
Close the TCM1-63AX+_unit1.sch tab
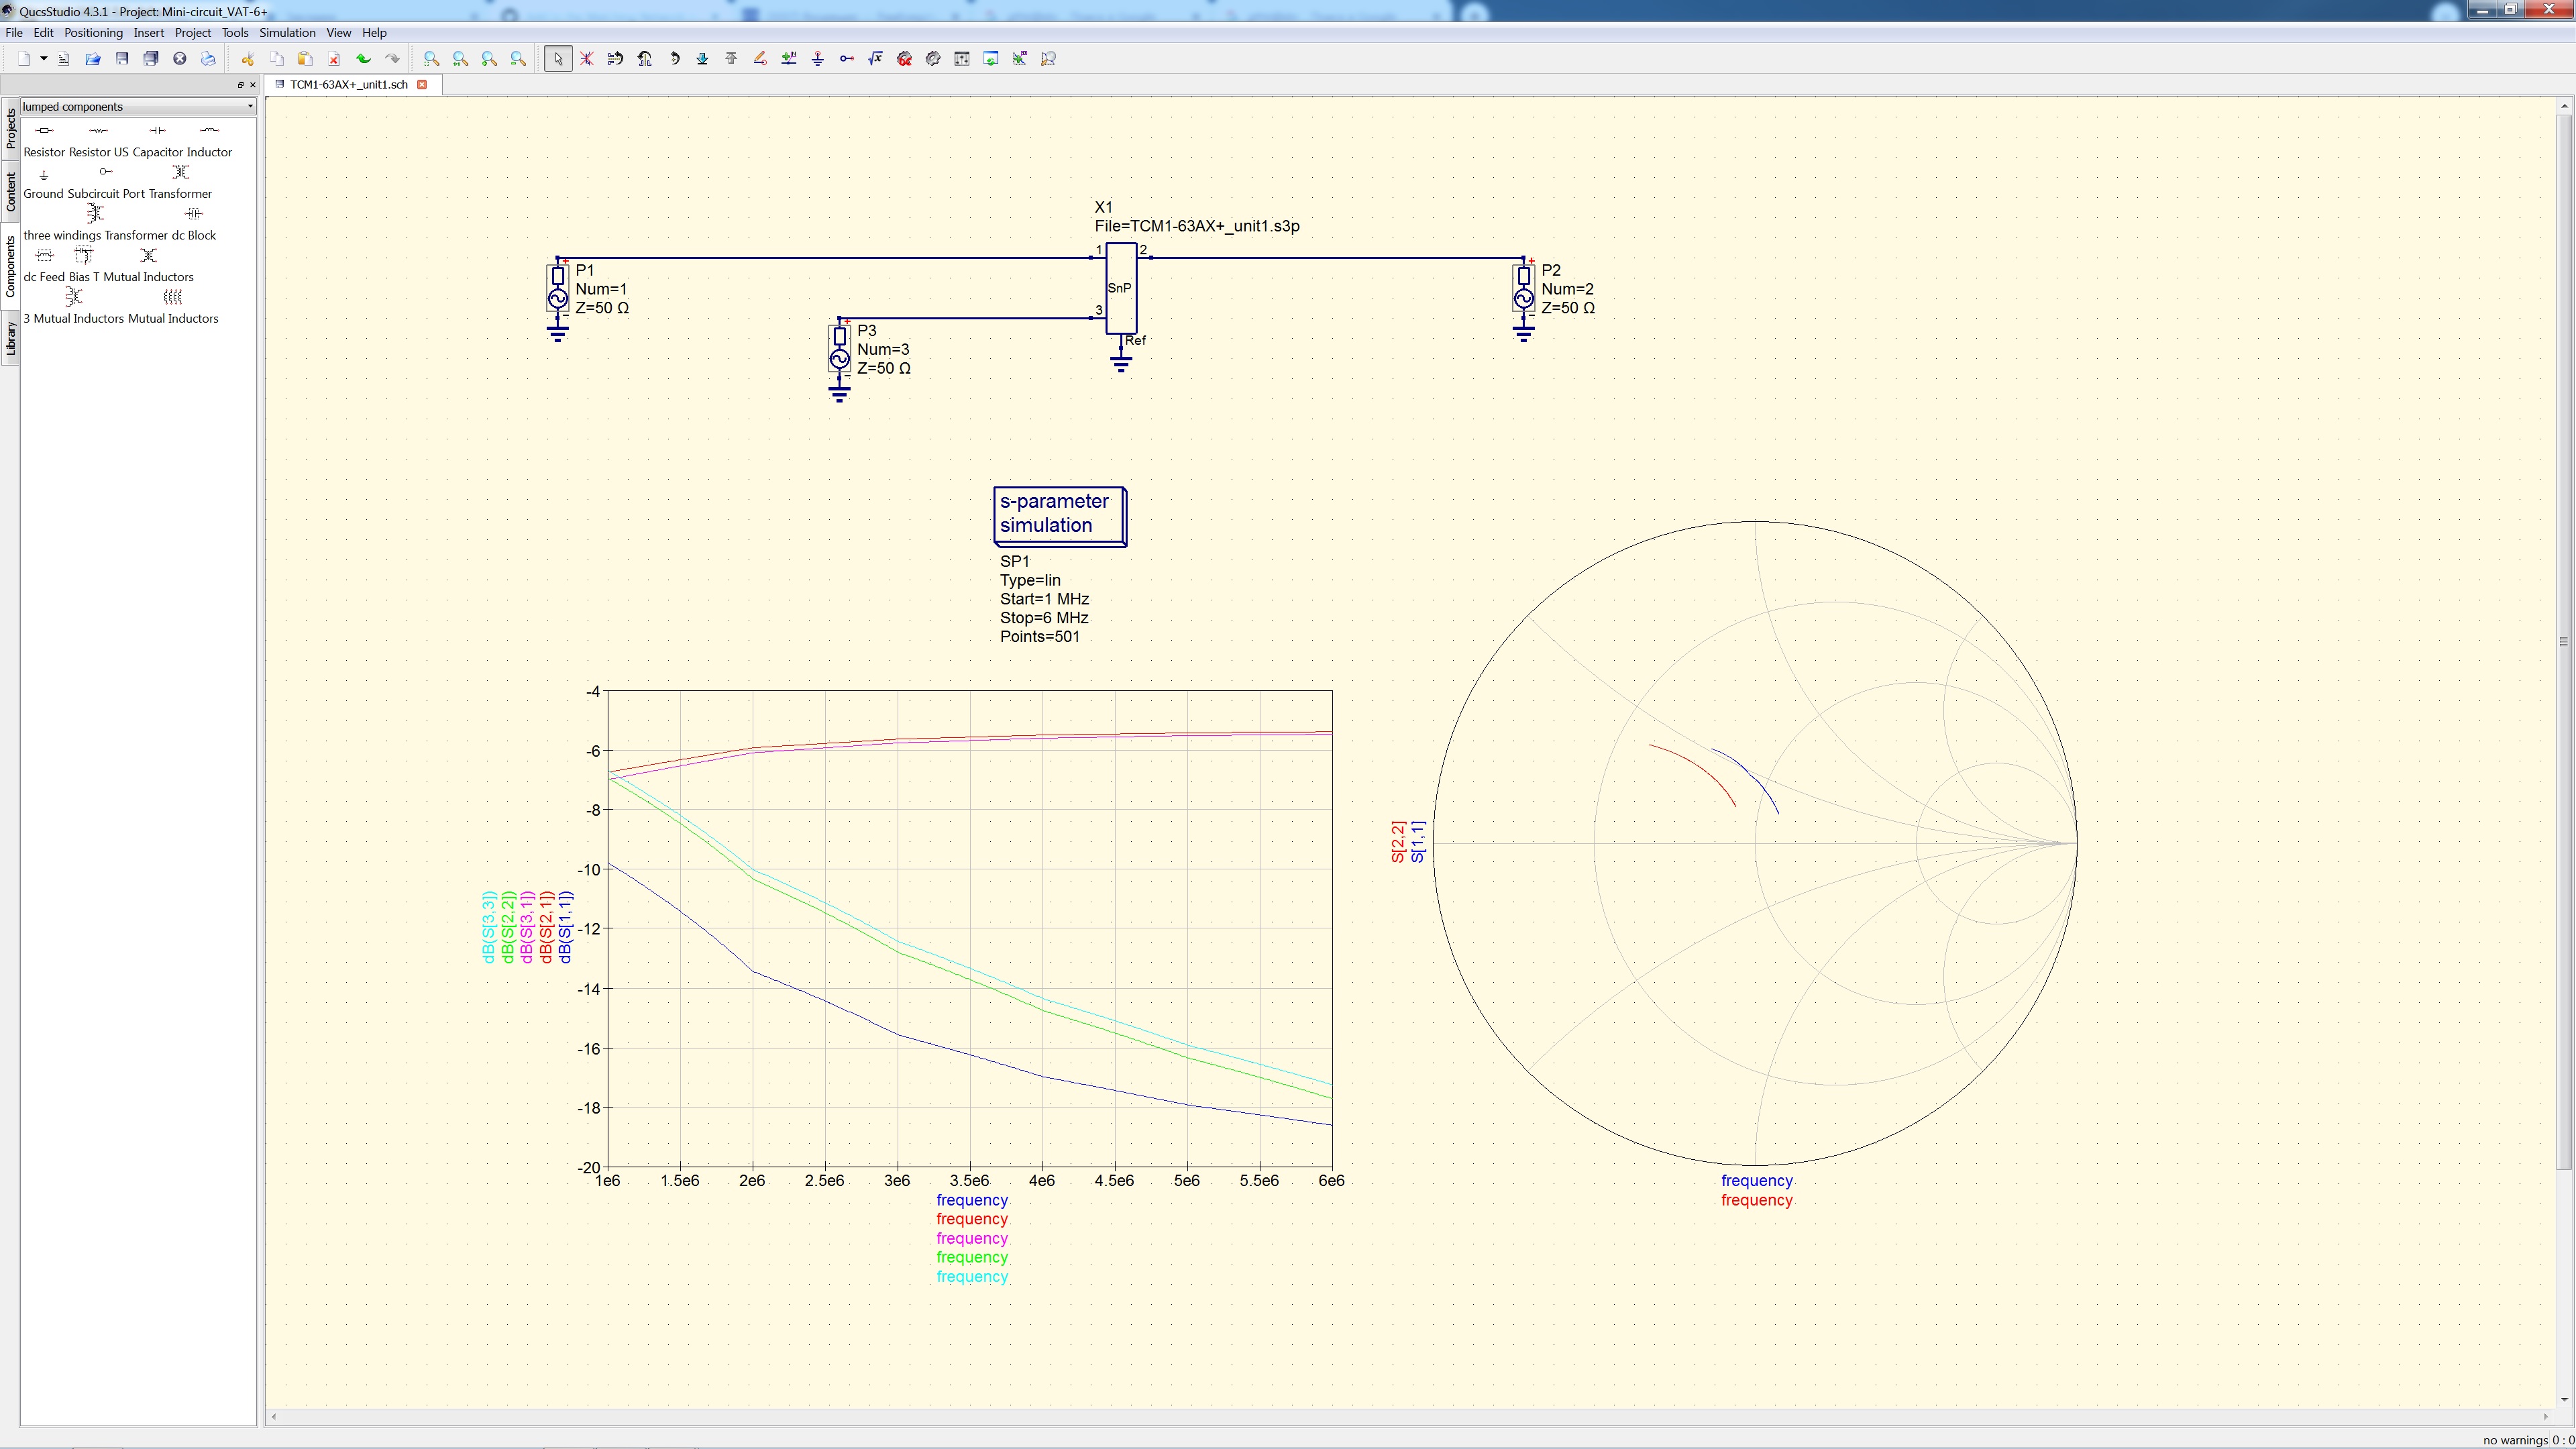click(x=422, y=85)
